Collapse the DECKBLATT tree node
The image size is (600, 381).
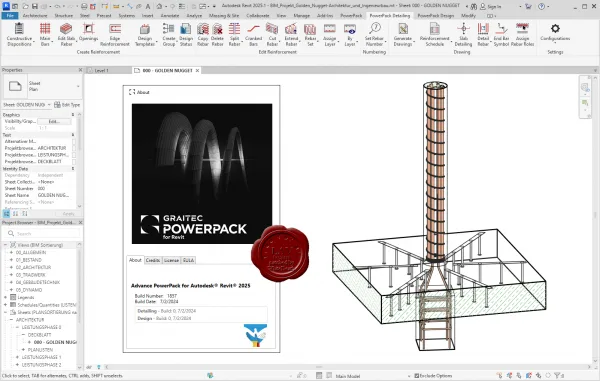(23, 335)
